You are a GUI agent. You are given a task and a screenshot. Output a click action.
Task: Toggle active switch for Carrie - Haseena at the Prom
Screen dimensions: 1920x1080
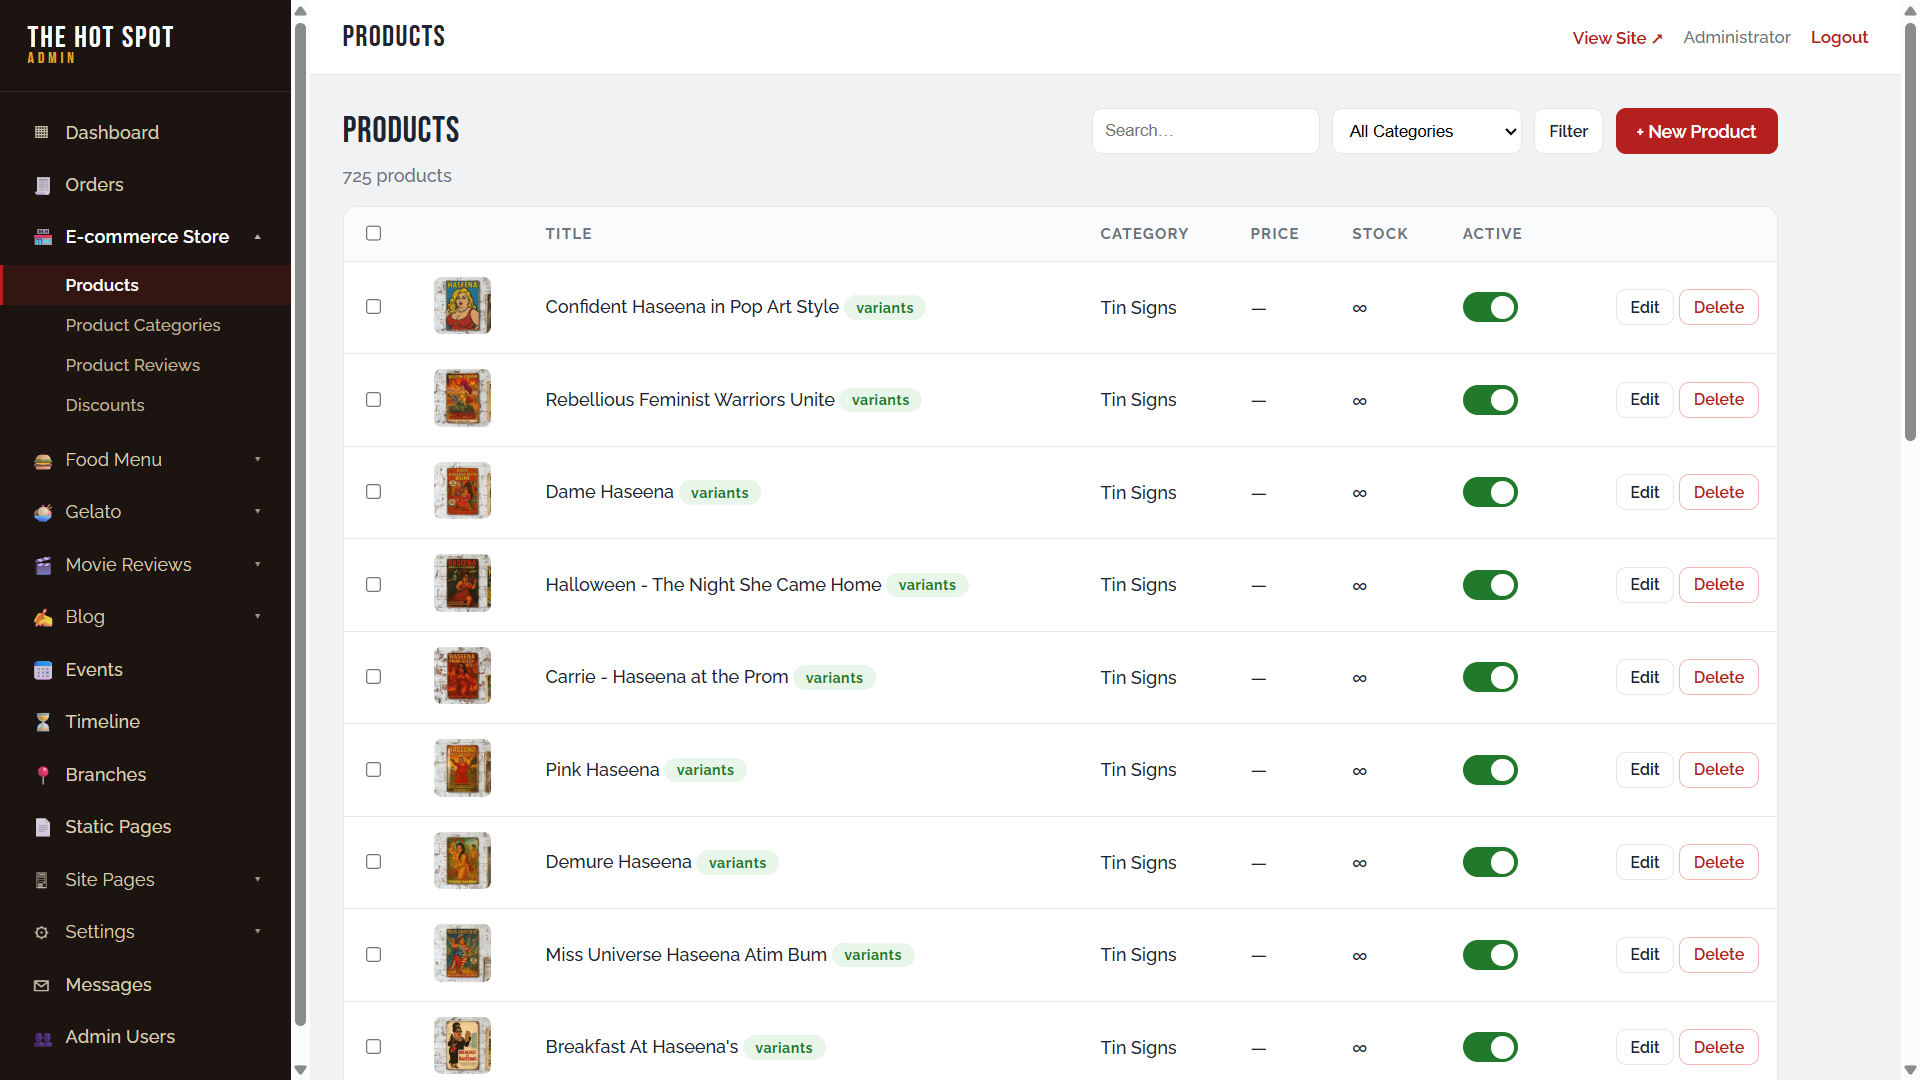1490,677
